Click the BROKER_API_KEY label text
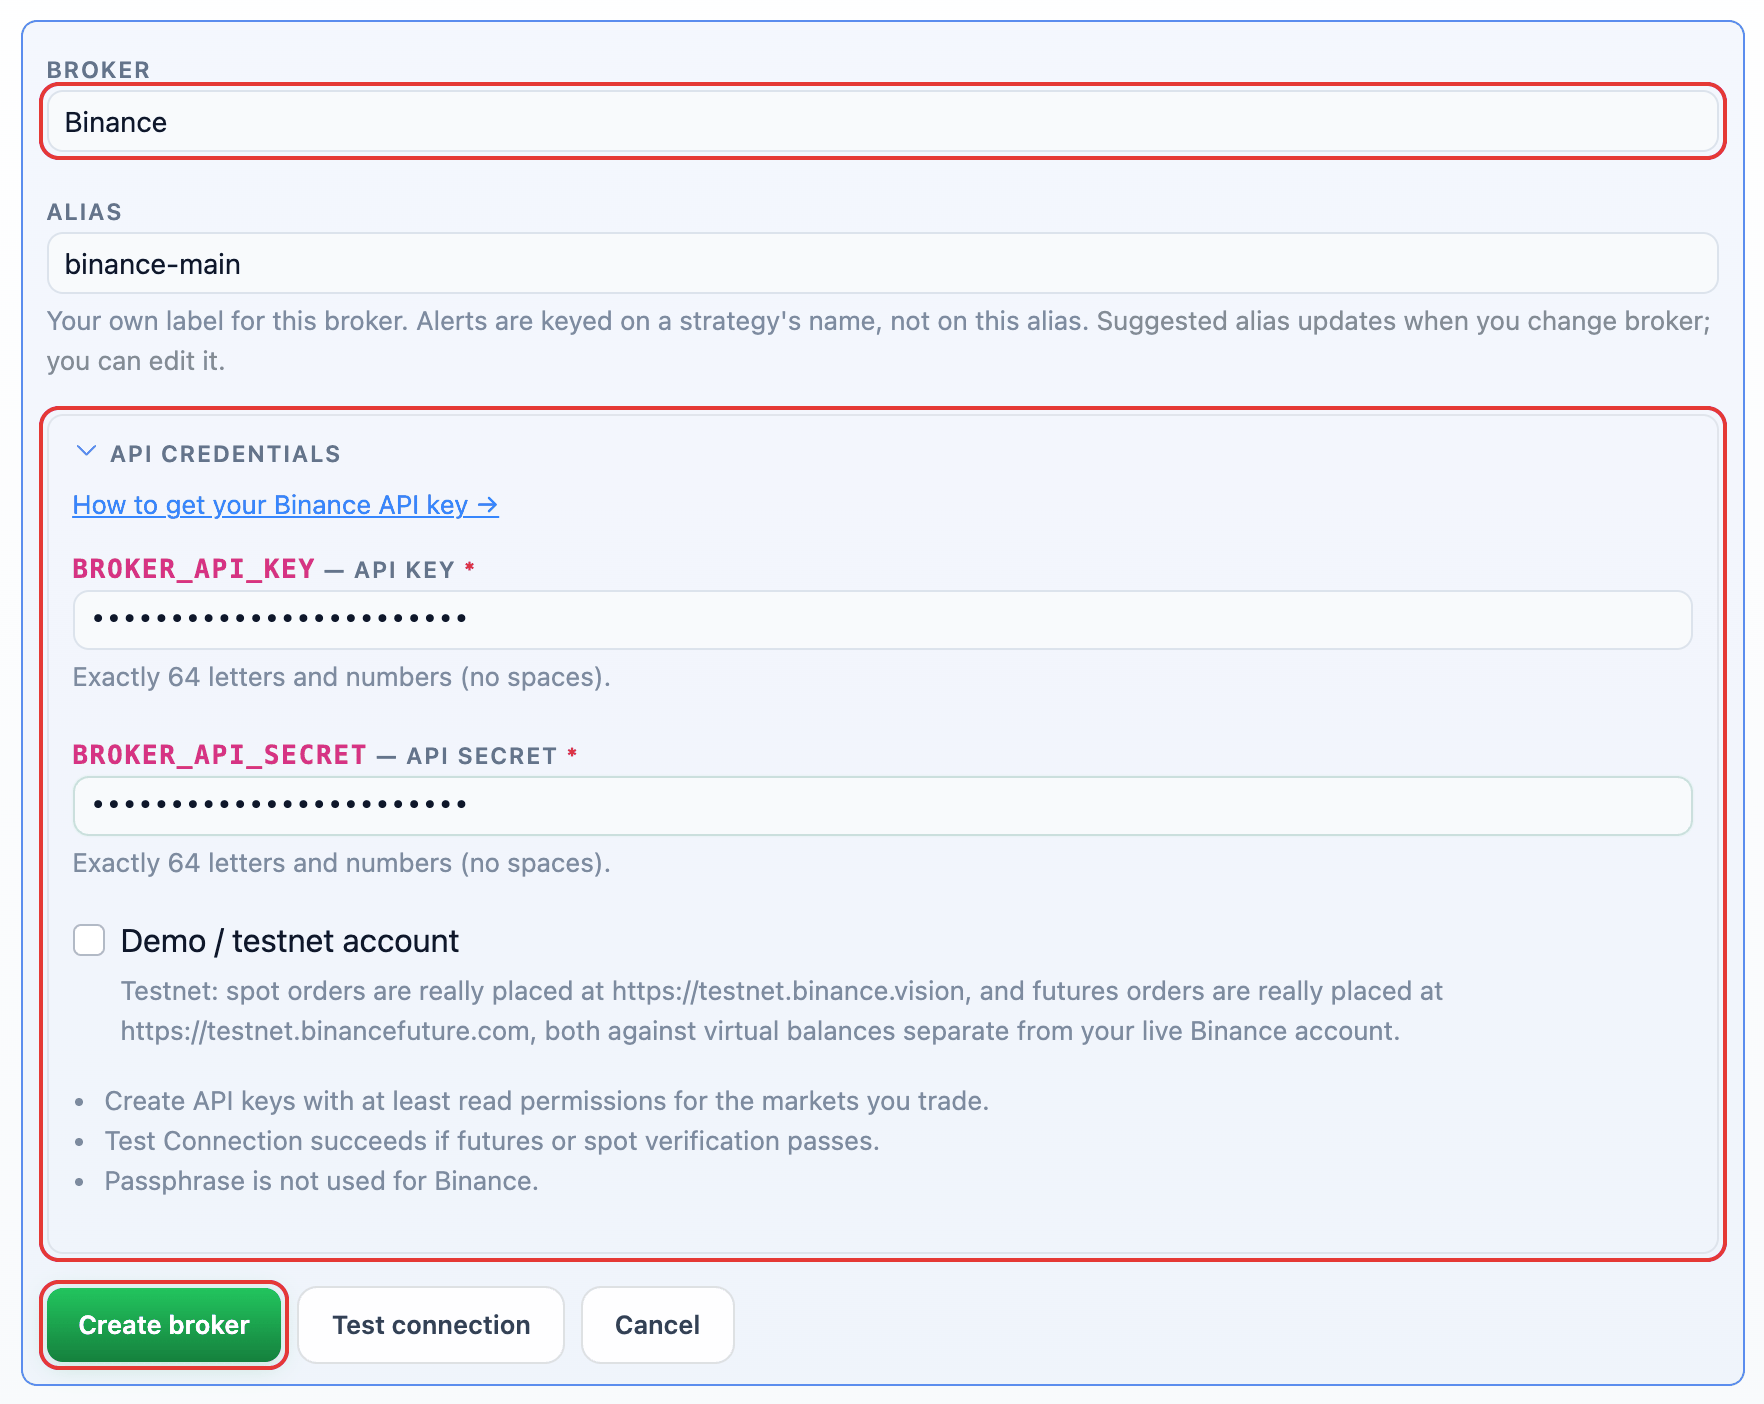 pyautogui.click(x=194, y=569)
